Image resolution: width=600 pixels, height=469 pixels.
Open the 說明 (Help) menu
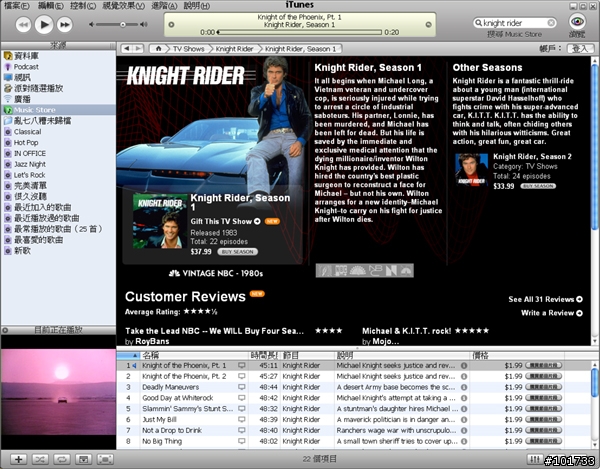tap(197, 6)
